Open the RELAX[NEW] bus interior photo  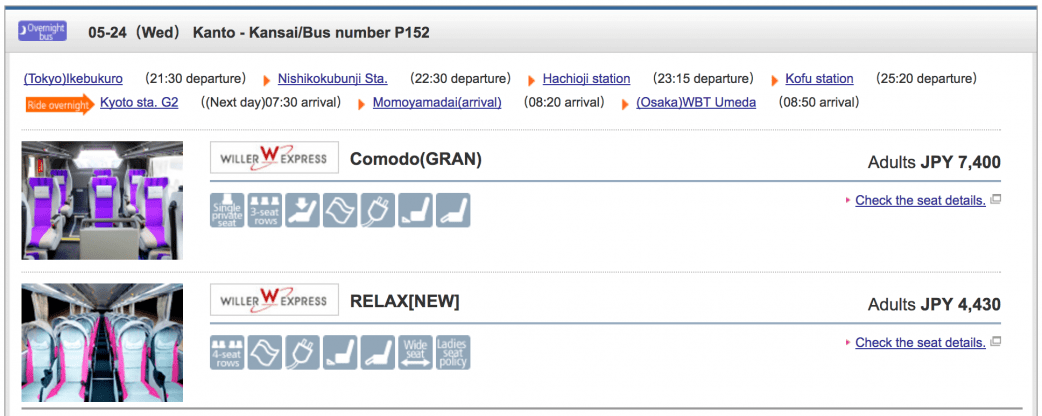pyautogui.click(x=102, y=343)
